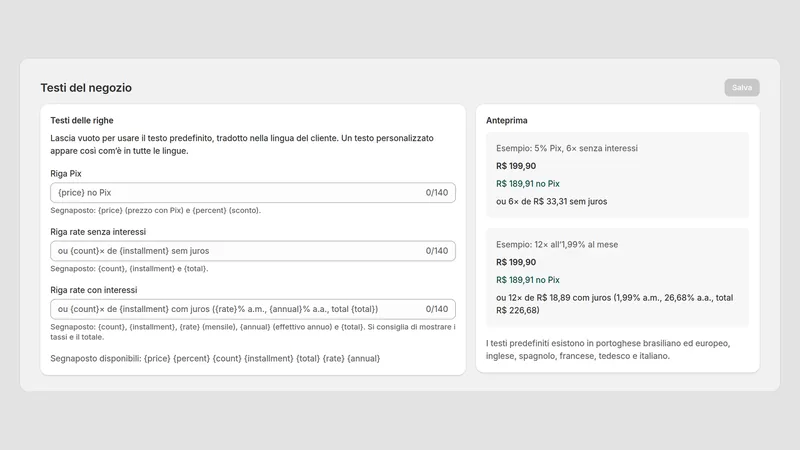Click 'ou 6× de R$ 33,31 sem juros'
The height and width of the screenshot is (450, 800).
[x=552, y=201]
